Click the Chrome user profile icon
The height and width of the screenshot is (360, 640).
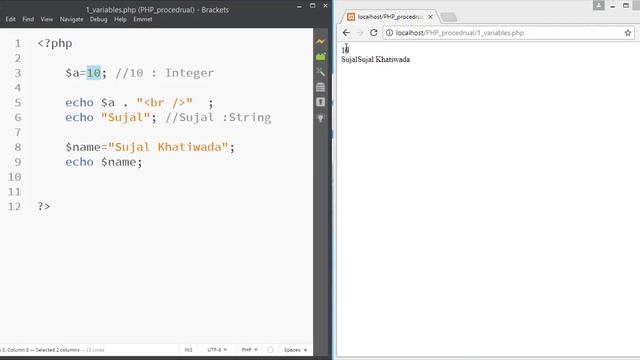pos(598,5)
